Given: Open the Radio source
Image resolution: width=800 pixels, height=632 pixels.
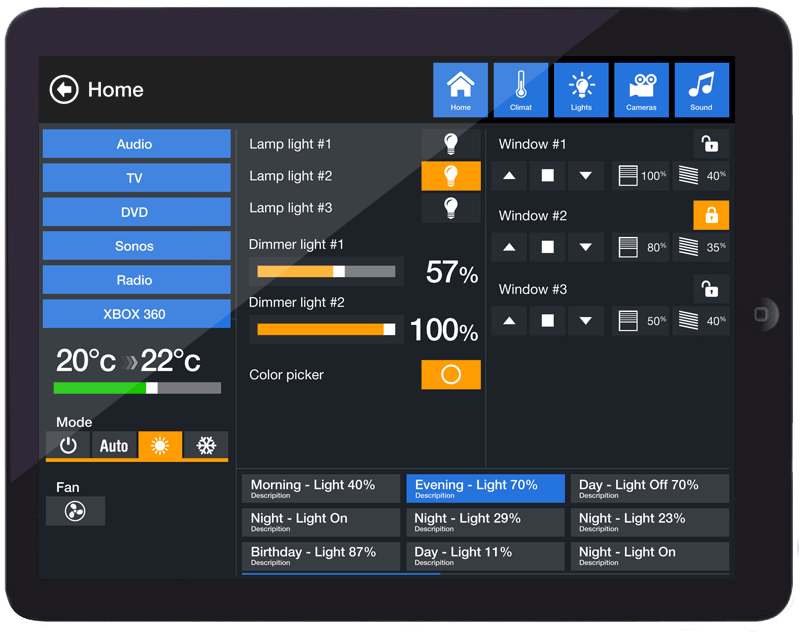Looking at the screenshot, I should tap(136, 280).
